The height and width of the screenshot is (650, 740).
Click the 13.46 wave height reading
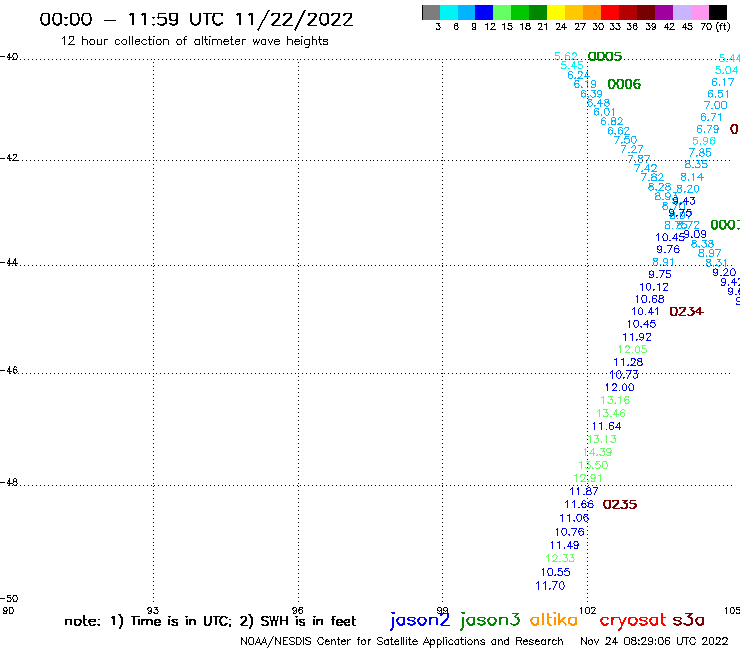pos(611,414)
